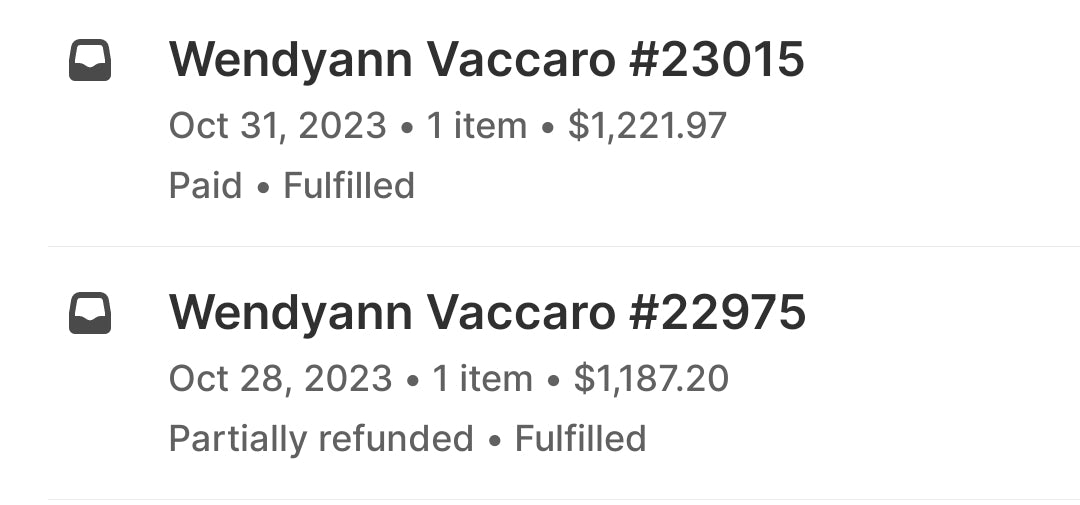Select the $1,187.20 order total
Viewport: 1080px width, 505px height.
point(651,379)
